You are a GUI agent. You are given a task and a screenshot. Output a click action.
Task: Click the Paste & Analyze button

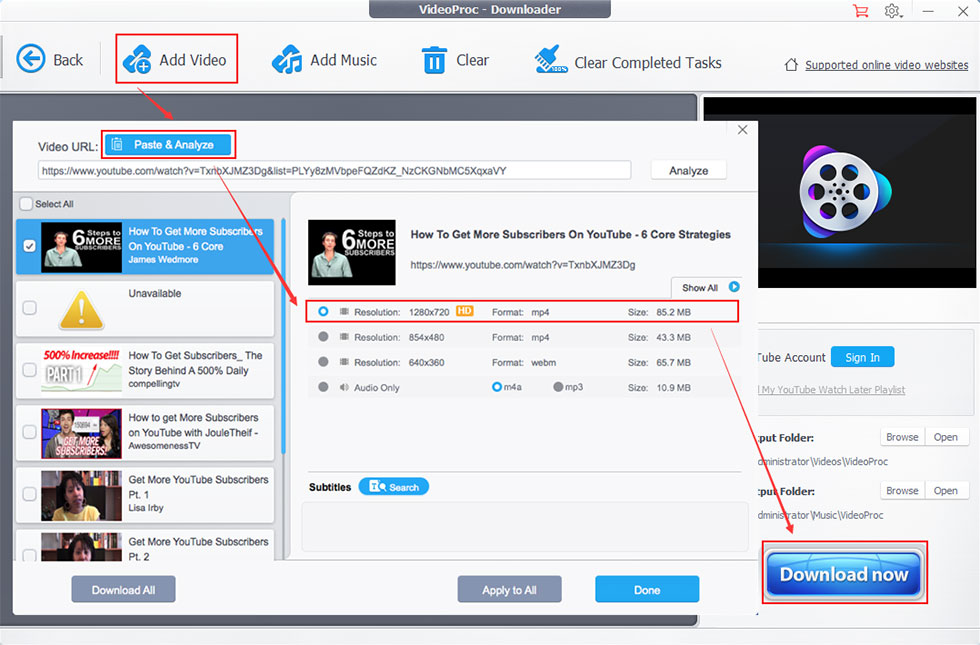[169, 145]
